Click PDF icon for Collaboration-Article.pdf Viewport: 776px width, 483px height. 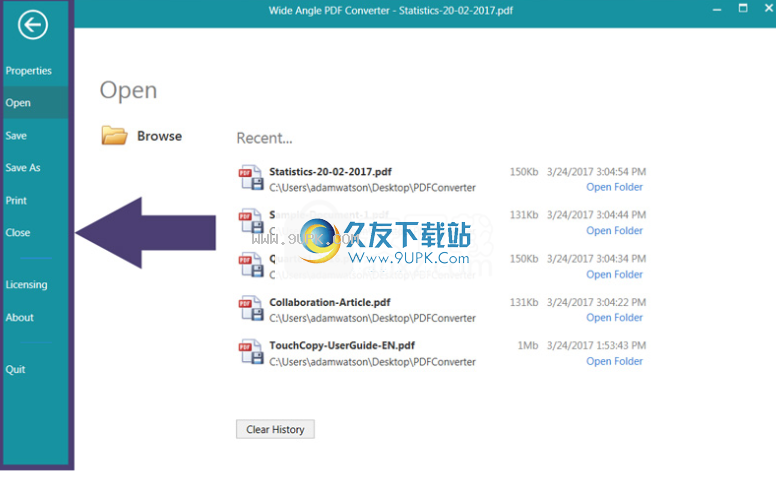point(251,308)
